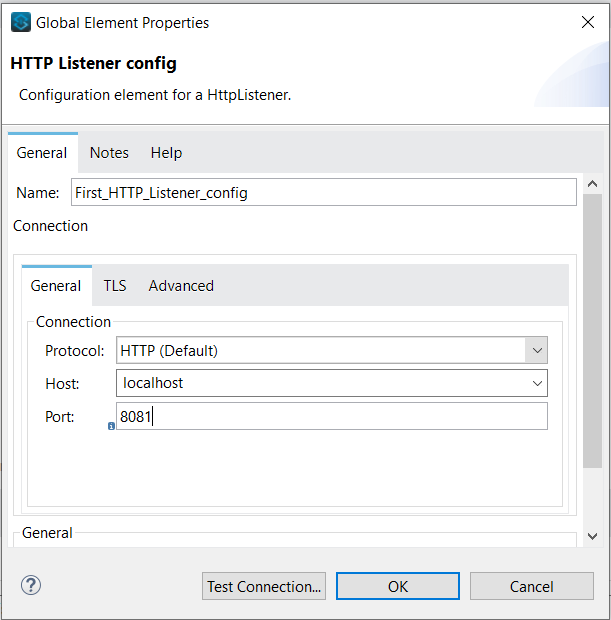This screenshot has height=620, width=611.
Task: Expand the Protocol dropdown
Action: coord(537,351)
